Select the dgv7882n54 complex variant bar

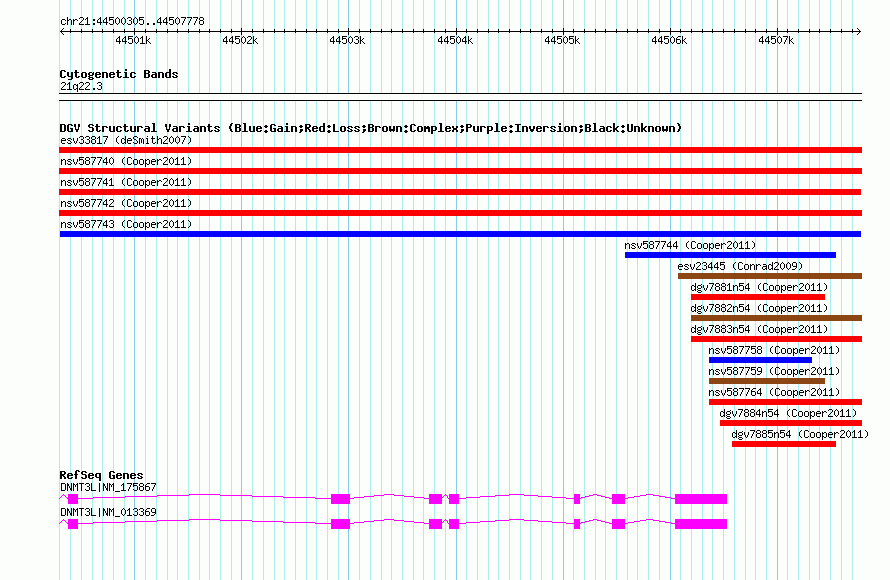click(775, 318)
